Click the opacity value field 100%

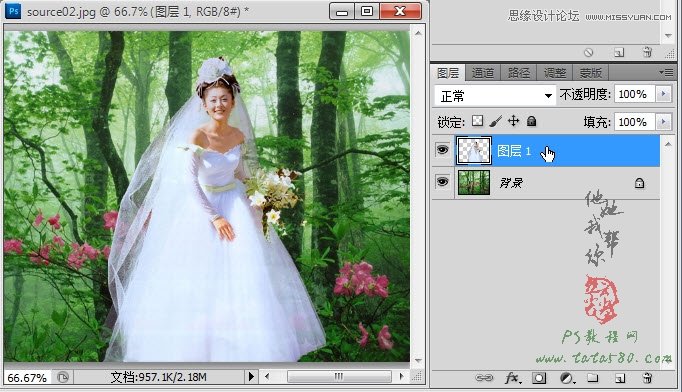click(634, 94)
